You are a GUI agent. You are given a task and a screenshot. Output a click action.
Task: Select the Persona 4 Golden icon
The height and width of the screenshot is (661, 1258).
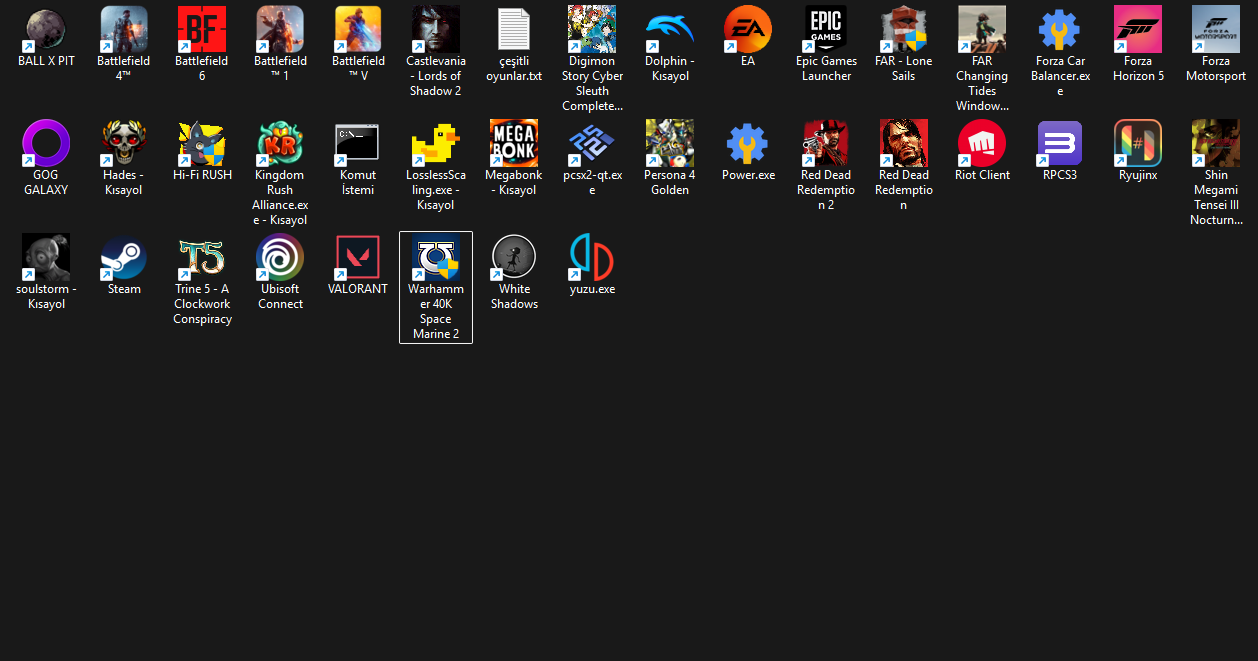tap(670, 144)
